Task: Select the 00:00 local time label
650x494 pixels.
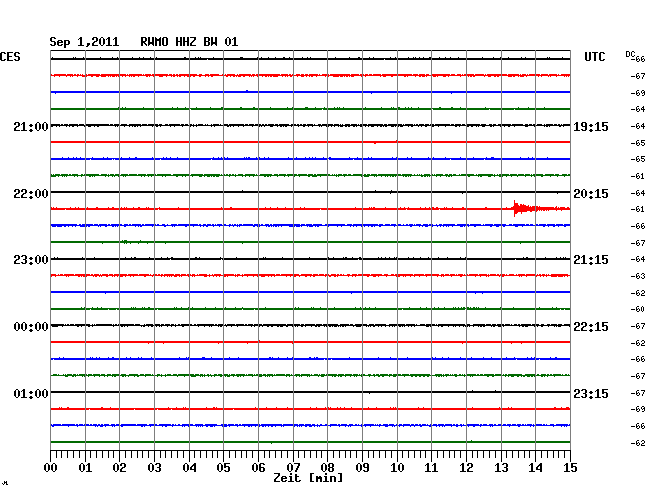Action: pyautogui.click(x=31, y=327)
